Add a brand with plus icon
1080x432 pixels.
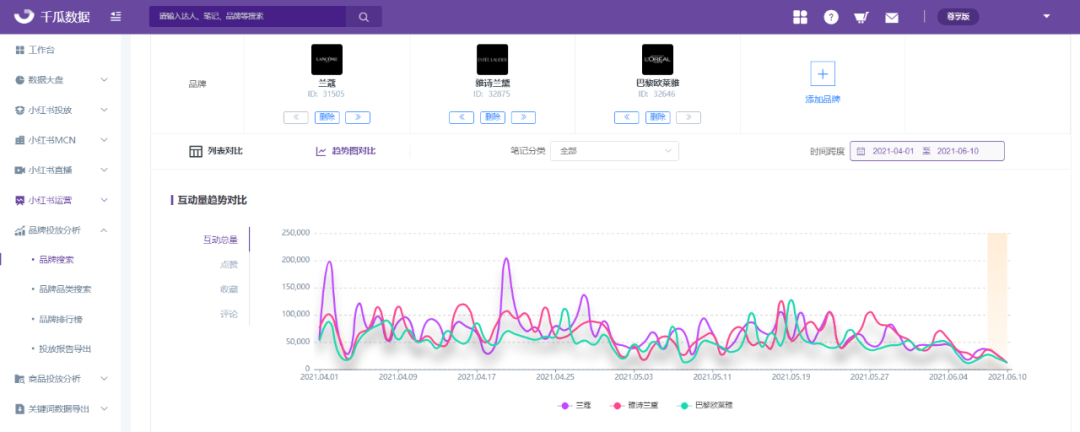point(822,73)
